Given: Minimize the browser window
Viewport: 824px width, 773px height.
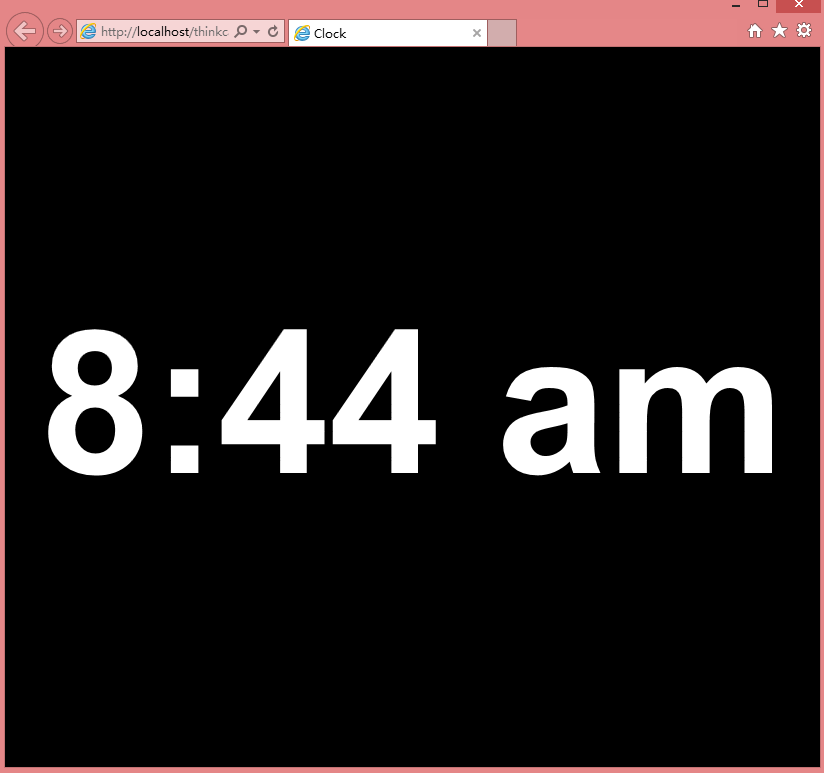Looking at the screenshot, I should pyautogui.click(x=736, y=5).
